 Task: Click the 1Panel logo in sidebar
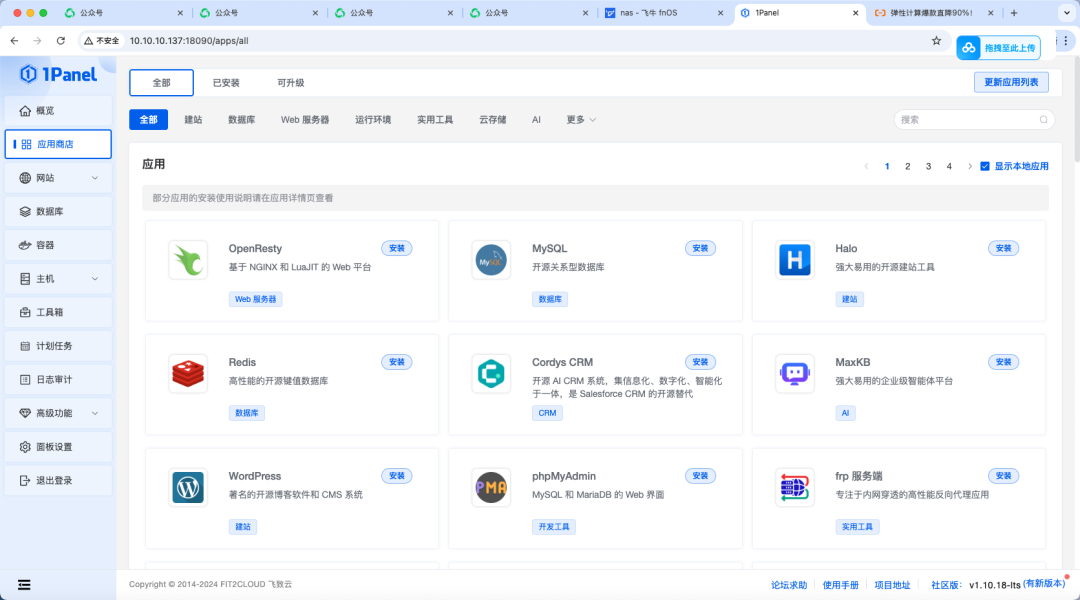58,74
